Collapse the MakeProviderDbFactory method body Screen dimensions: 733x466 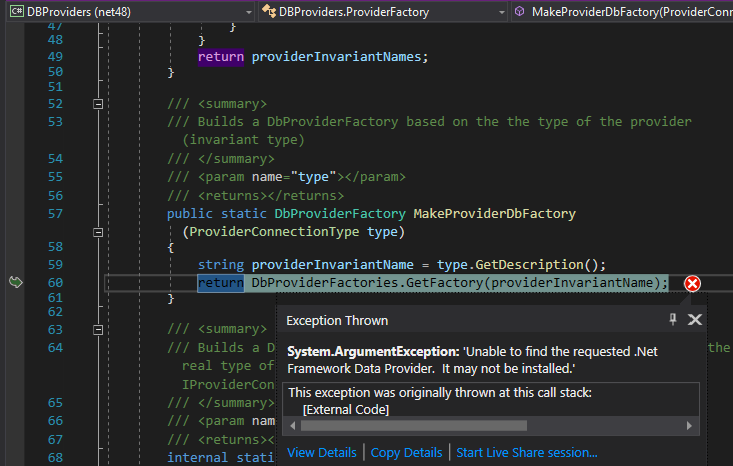[98, 232]
